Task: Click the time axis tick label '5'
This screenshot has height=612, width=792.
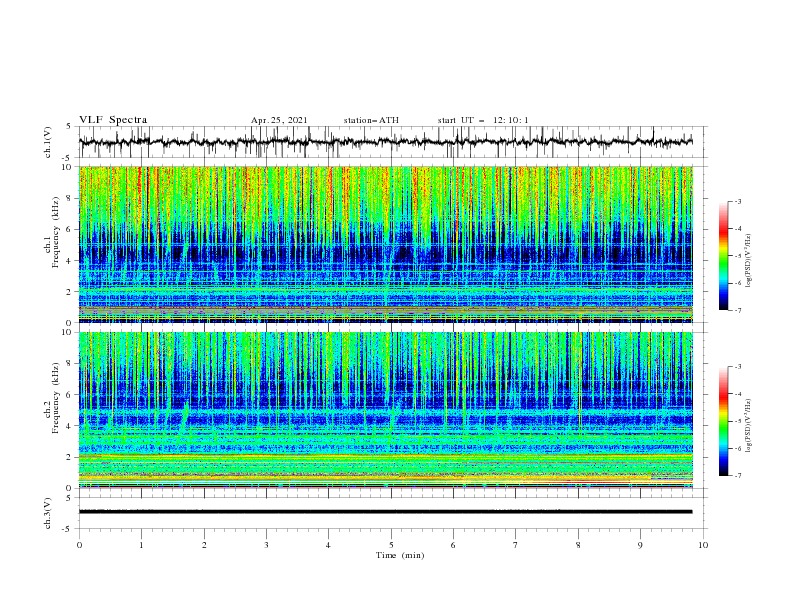Action: (391, 545)
